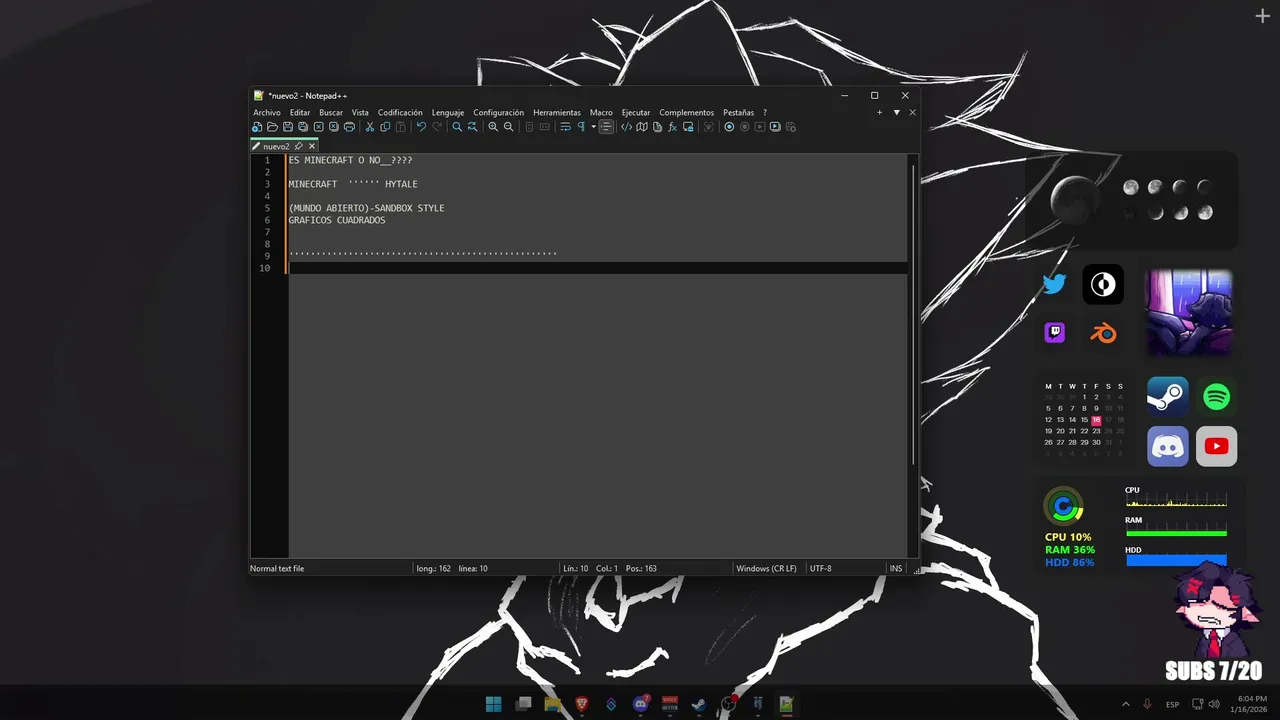The width and height of the screenshot is (1280, 720).
Task: Click the UTF-8 encoding status field
Action: (x=820, y=568)
